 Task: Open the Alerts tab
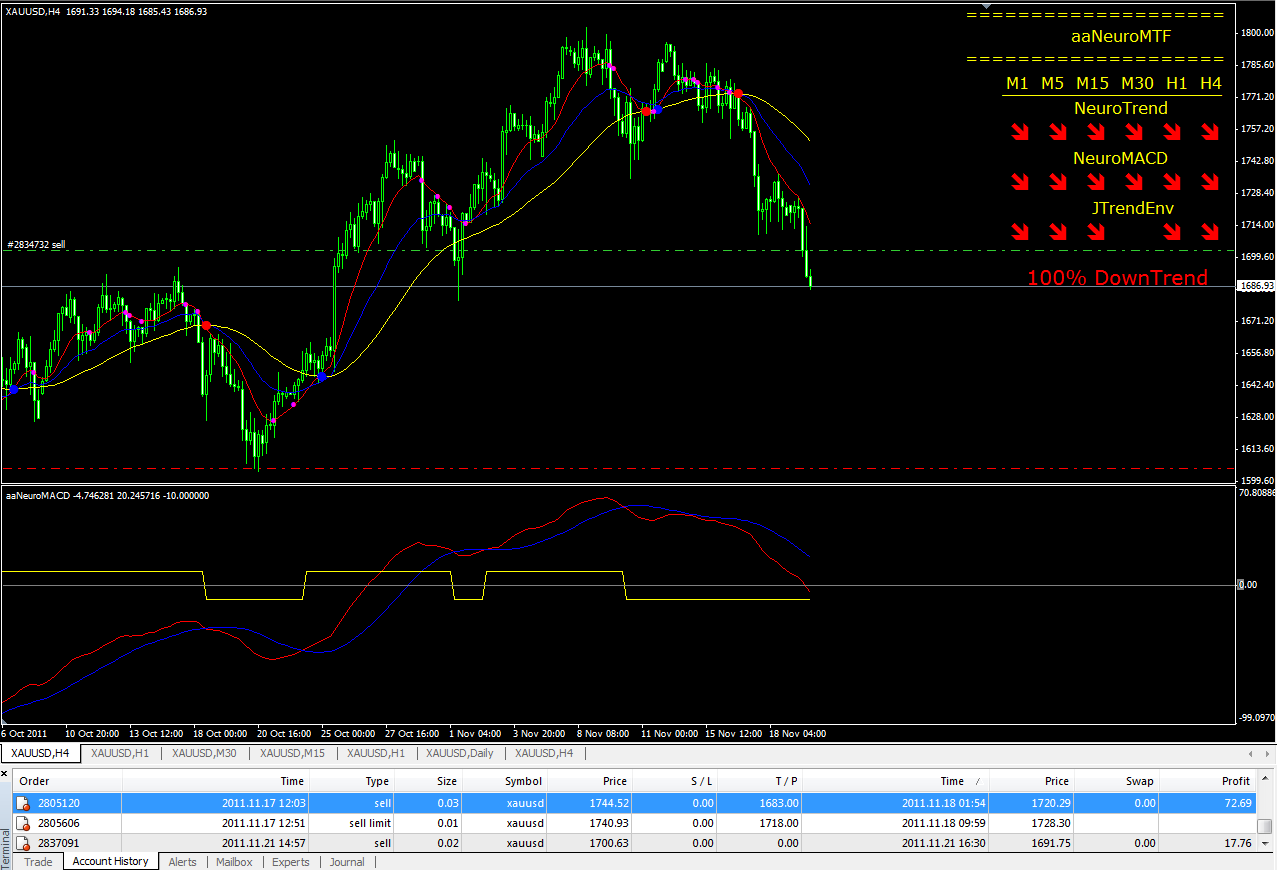(182, 861)
